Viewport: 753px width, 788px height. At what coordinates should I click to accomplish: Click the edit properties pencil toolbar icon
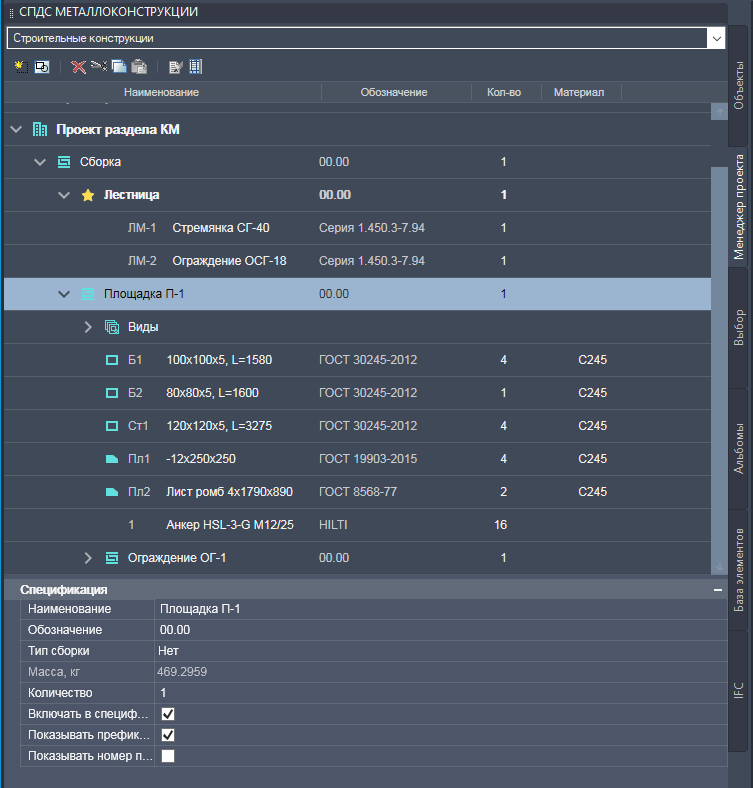coord(176,67)
